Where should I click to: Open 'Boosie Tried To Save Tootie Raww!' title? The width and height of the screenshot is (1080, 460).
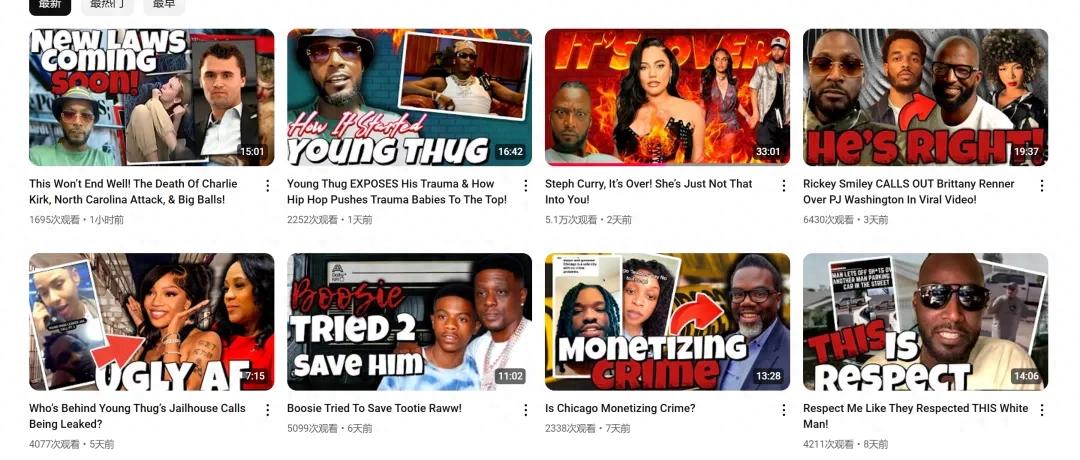click(x=374, y=408)
